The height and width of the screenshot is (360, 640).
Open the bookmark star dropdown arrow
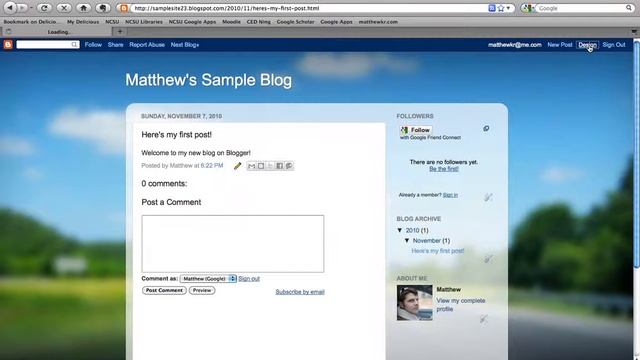click(509, 8)
